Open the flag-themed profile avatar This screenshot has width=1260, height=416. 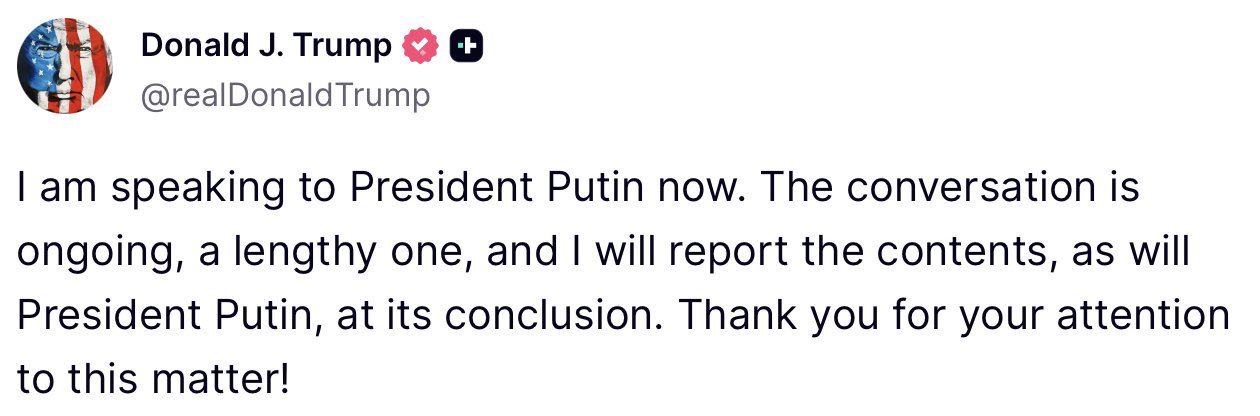[64, 68]
